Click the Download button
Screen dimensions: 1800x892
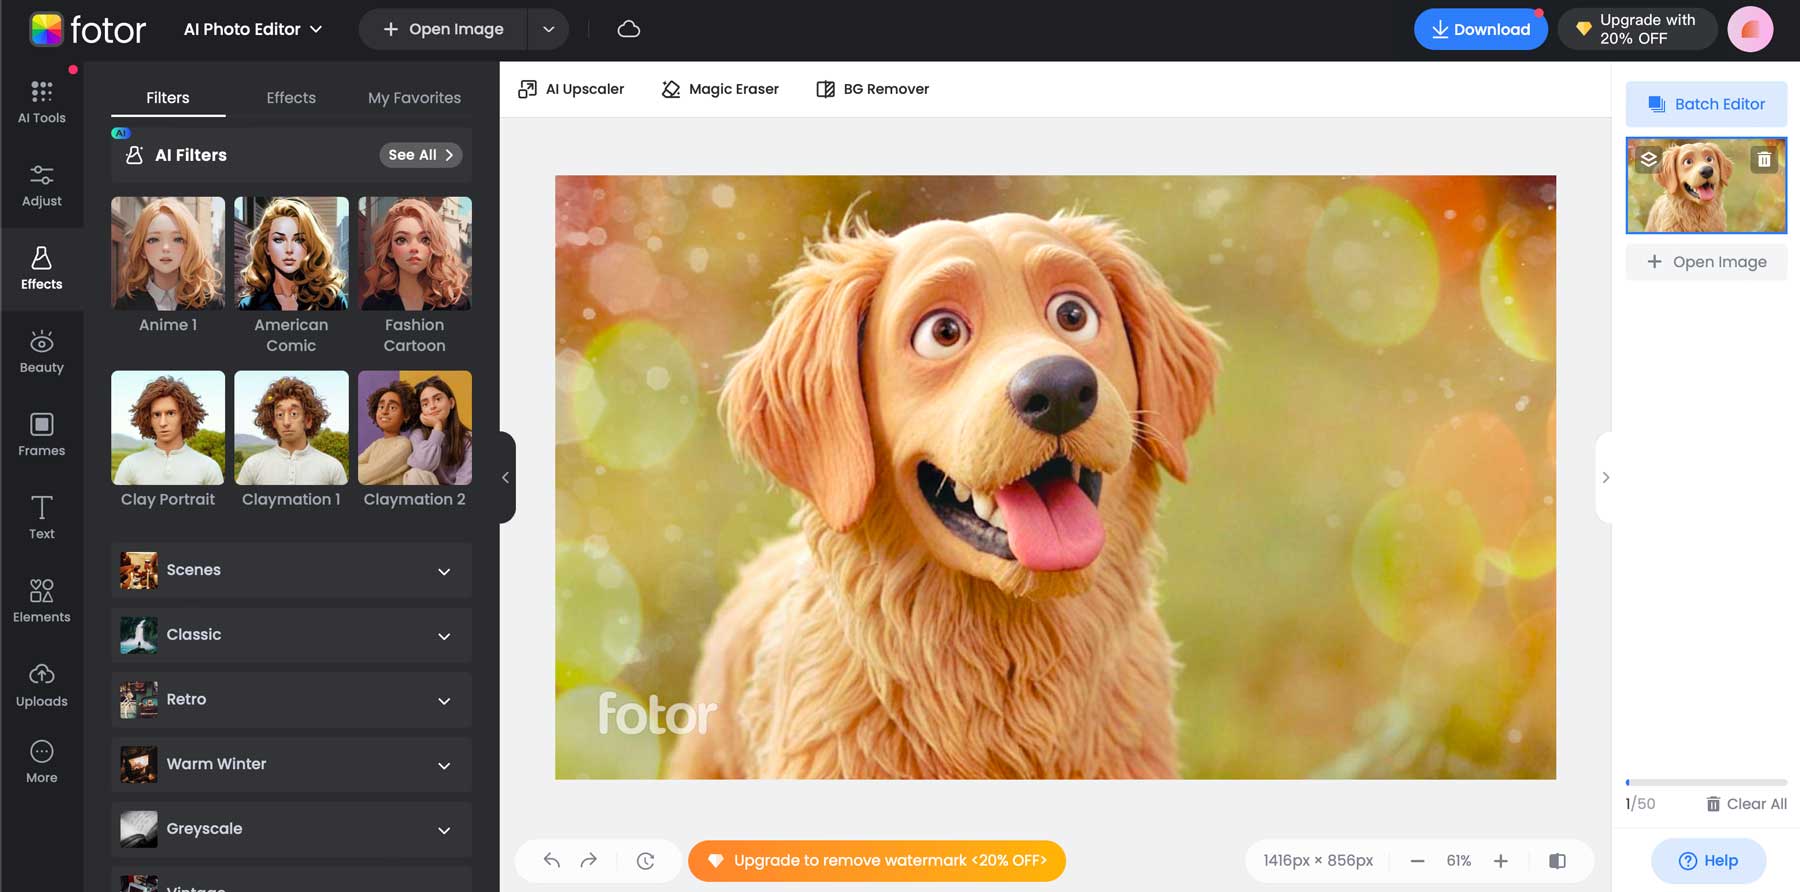point(1480,29)
